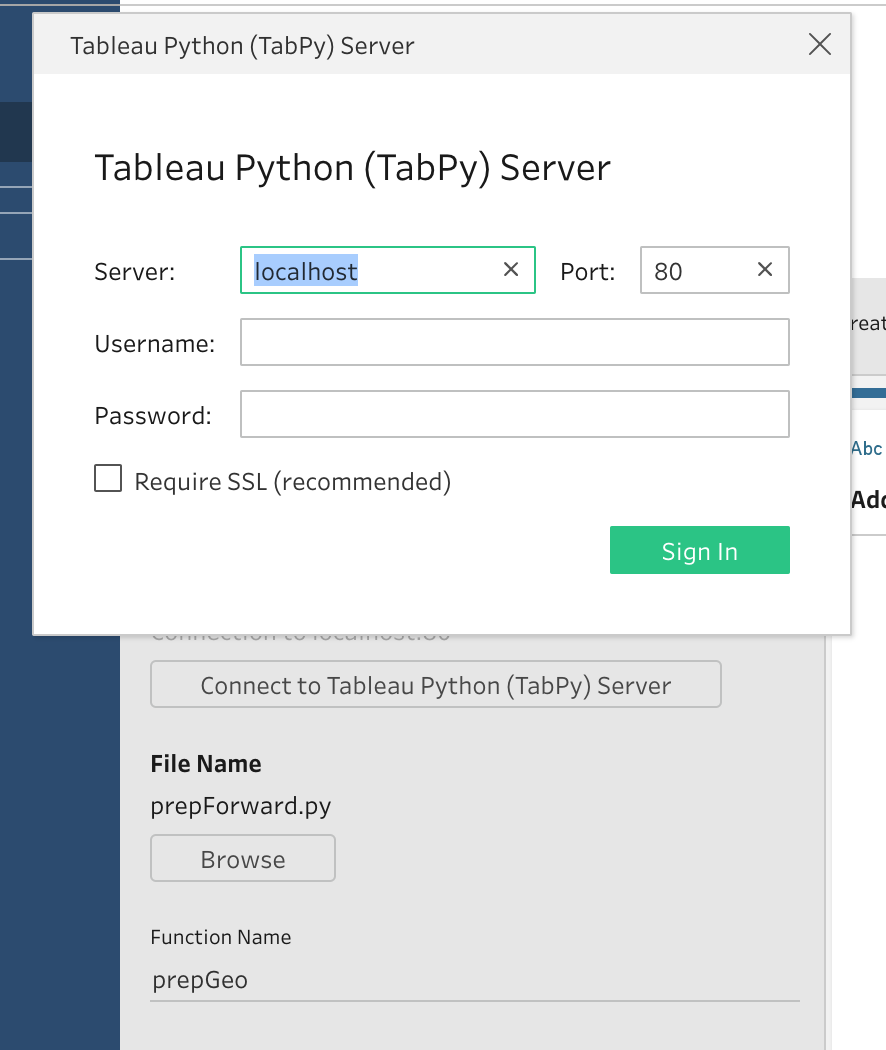Click Connect to Tableau Python (TabPy) Server button
Screen dimensions: 886x1050
[435, 684]
